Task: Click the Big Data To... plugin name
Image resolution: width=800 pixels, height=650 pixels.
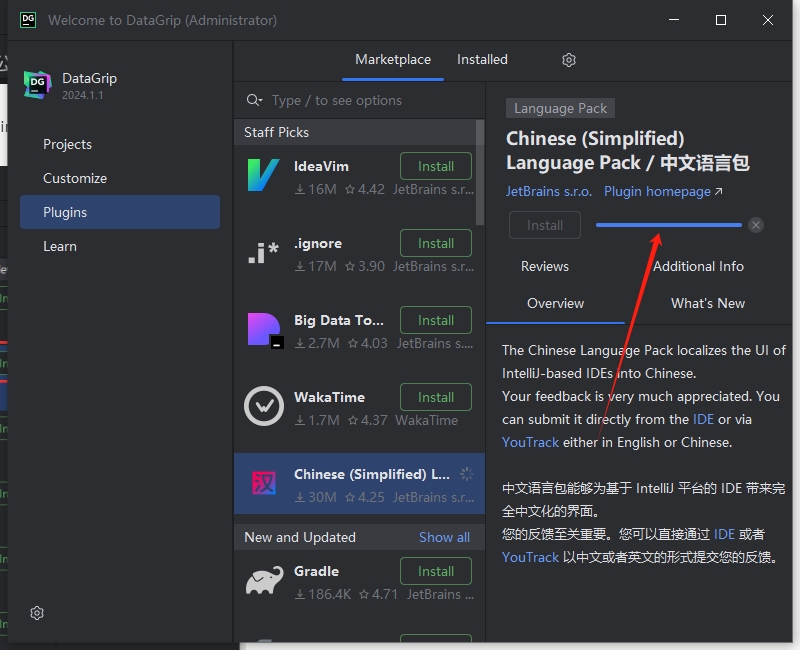Action: [338, 320]
